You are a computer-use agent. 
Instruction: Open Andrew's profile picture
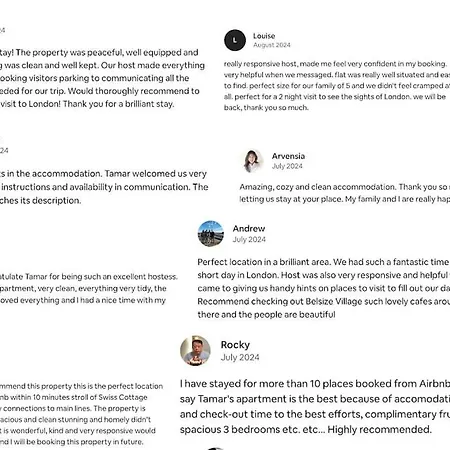pyautogui.click(x=210, y=233)
